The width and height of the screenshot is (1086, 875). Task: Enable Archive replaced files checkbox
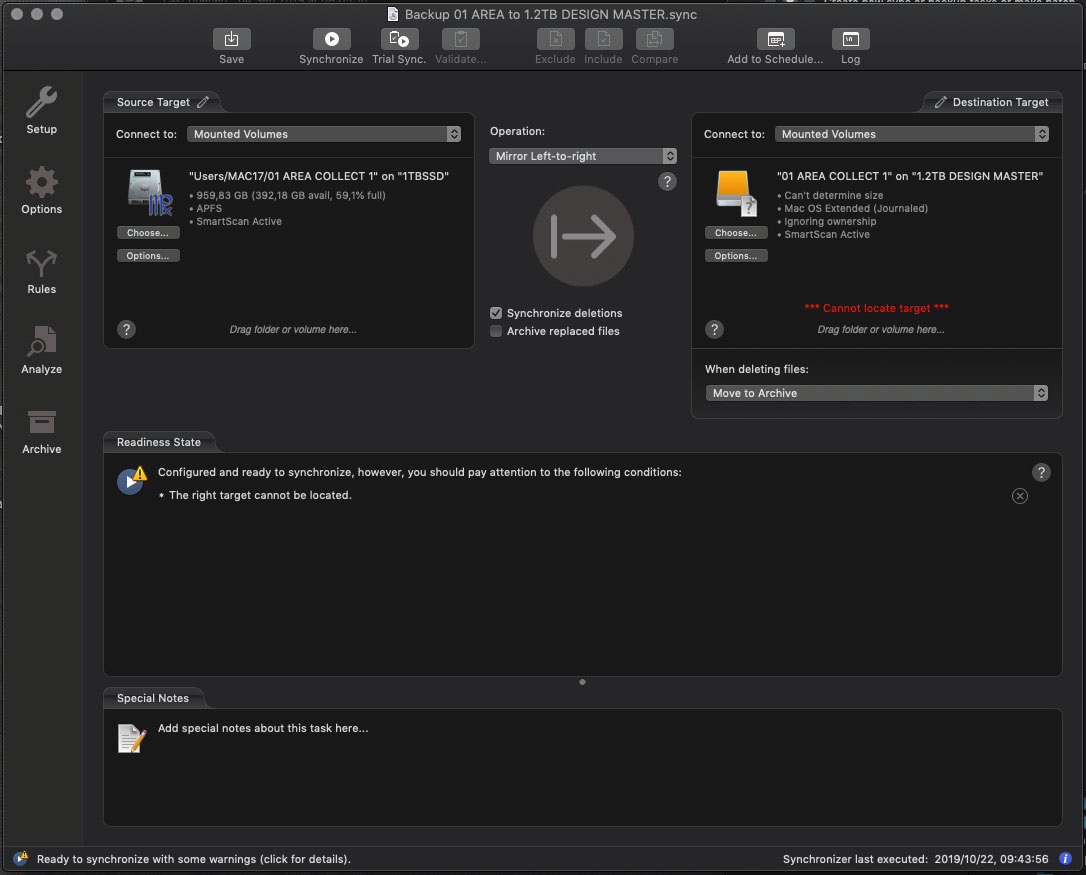496,331
